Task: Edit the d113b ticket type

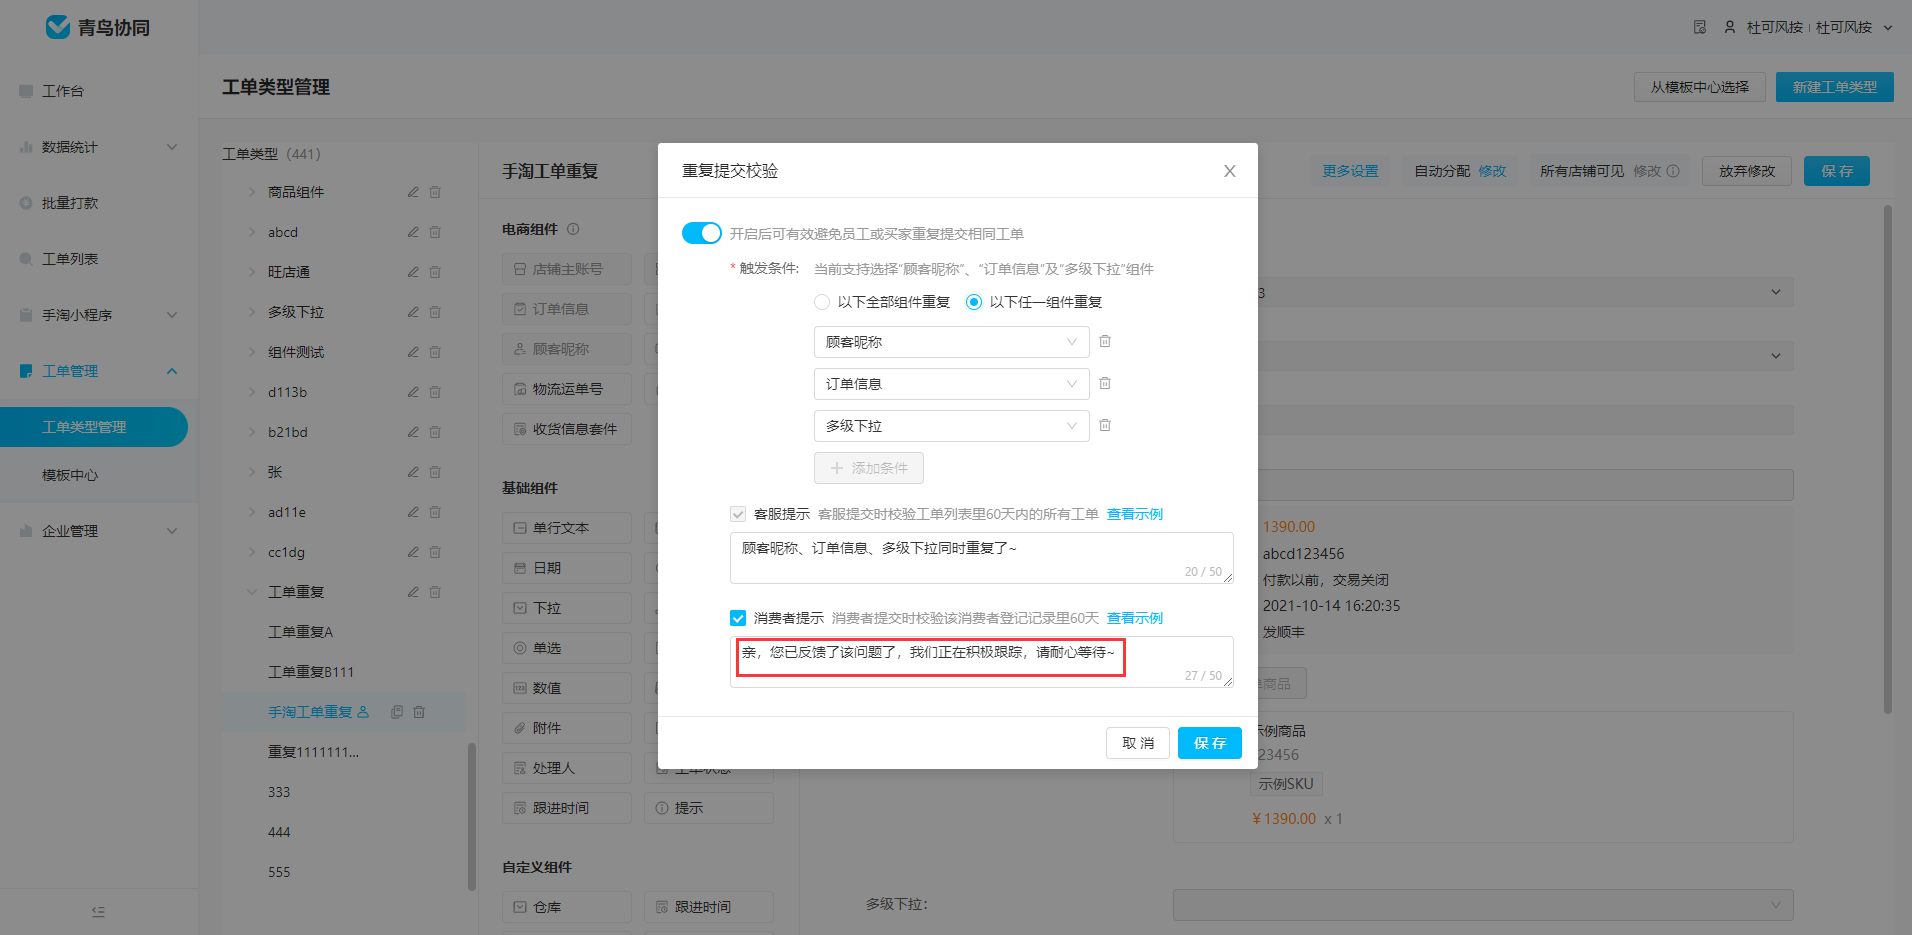Action: (413, 392)
